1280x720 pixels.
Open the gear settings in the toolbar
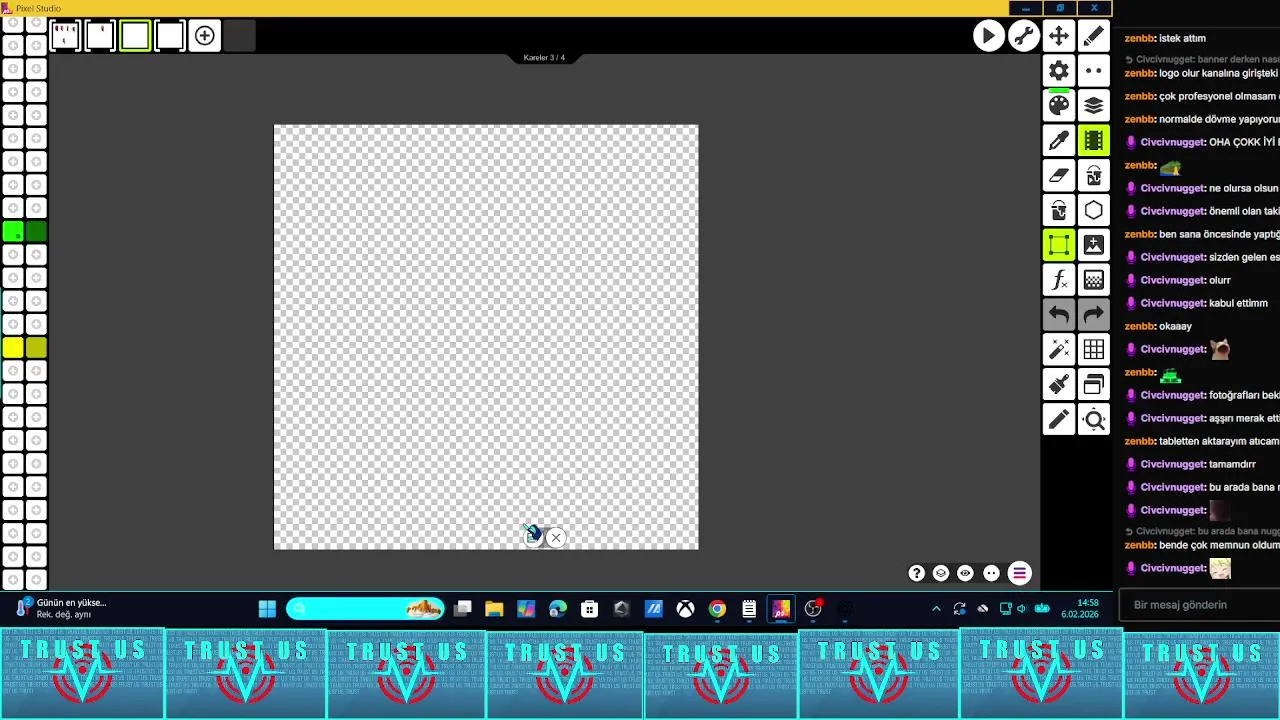click(1059, 70)
